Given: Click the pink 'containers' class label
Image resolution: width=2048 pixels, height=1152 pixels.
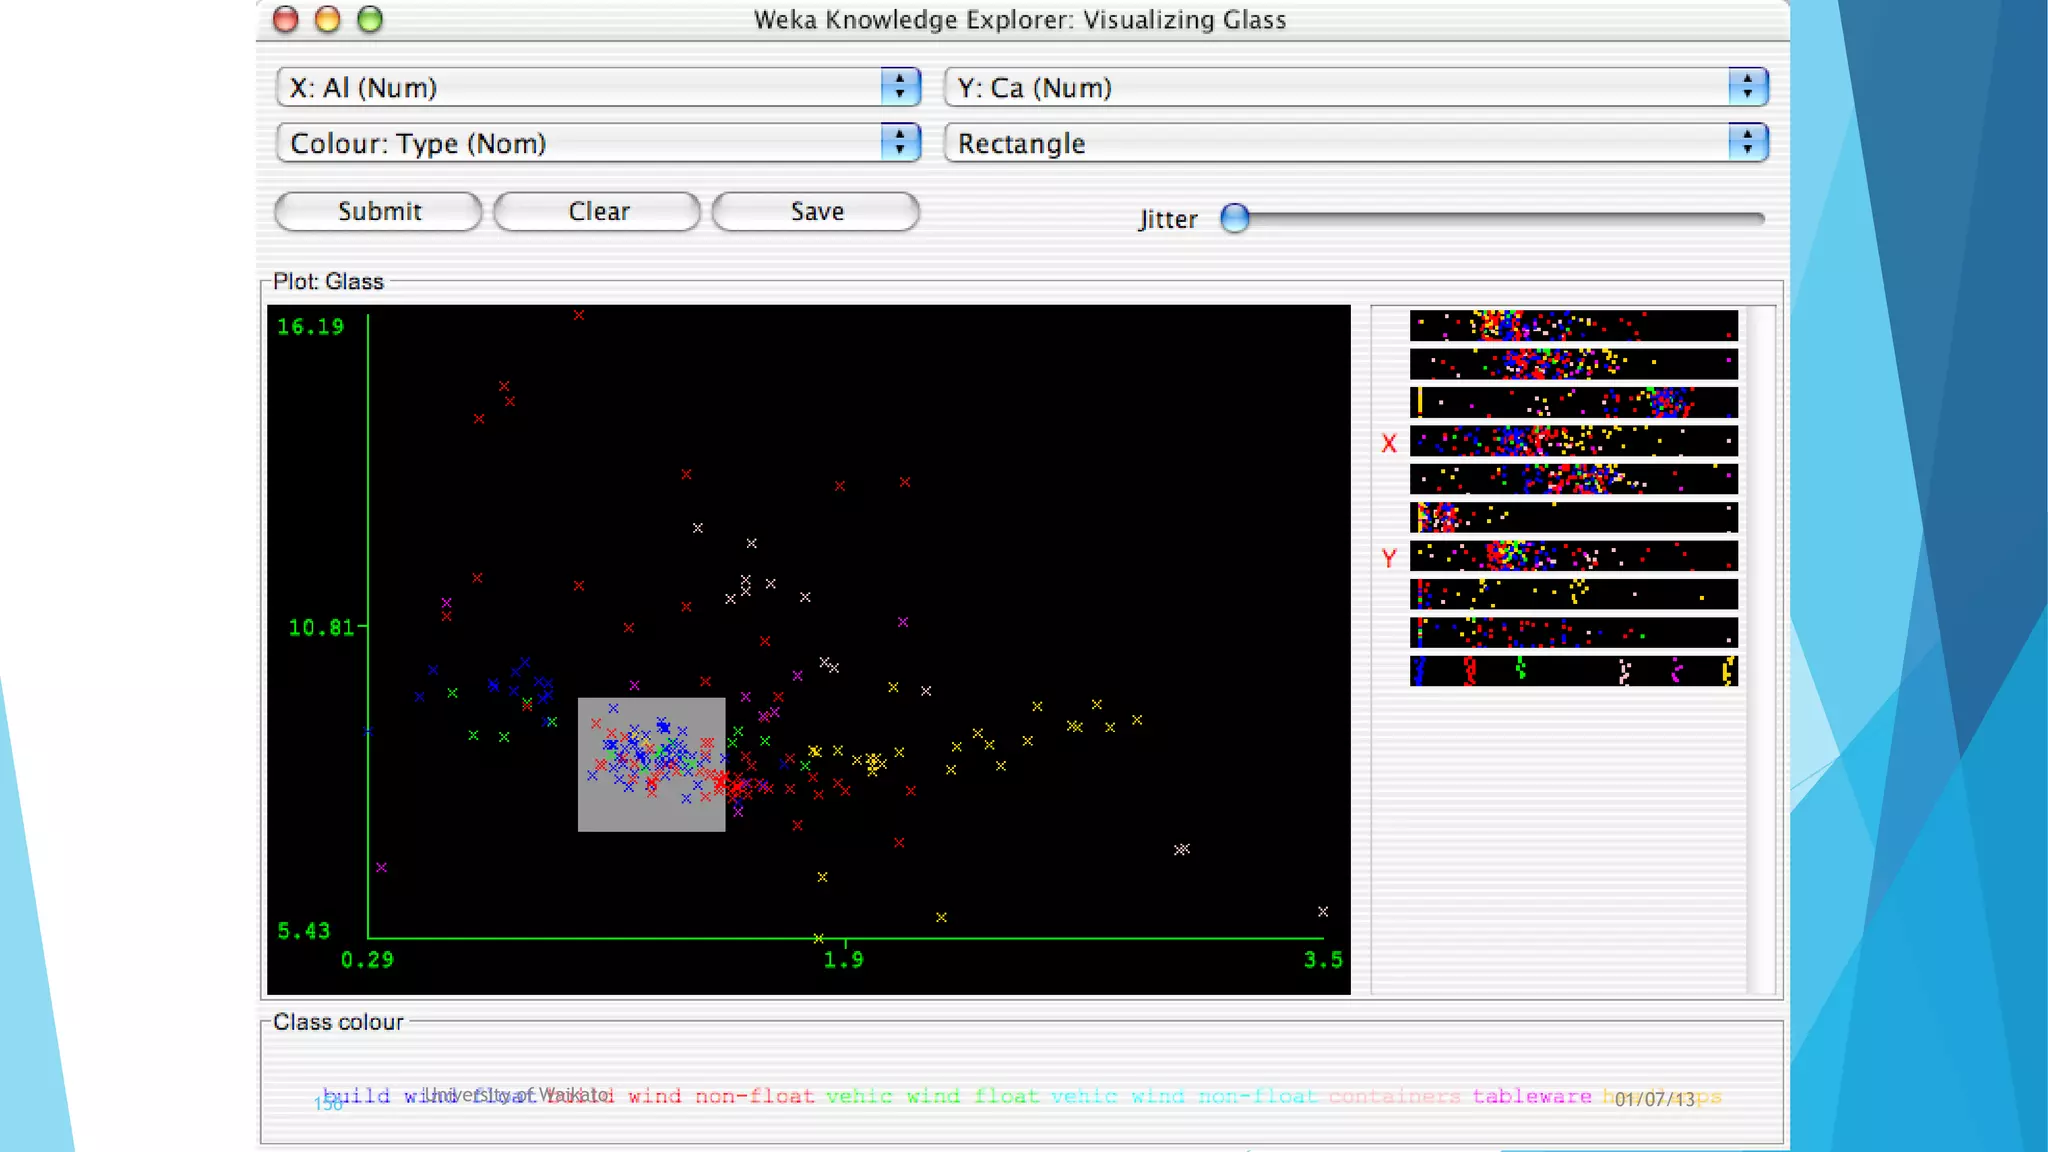Looking at the screenshot, I should (1394, 1097).
